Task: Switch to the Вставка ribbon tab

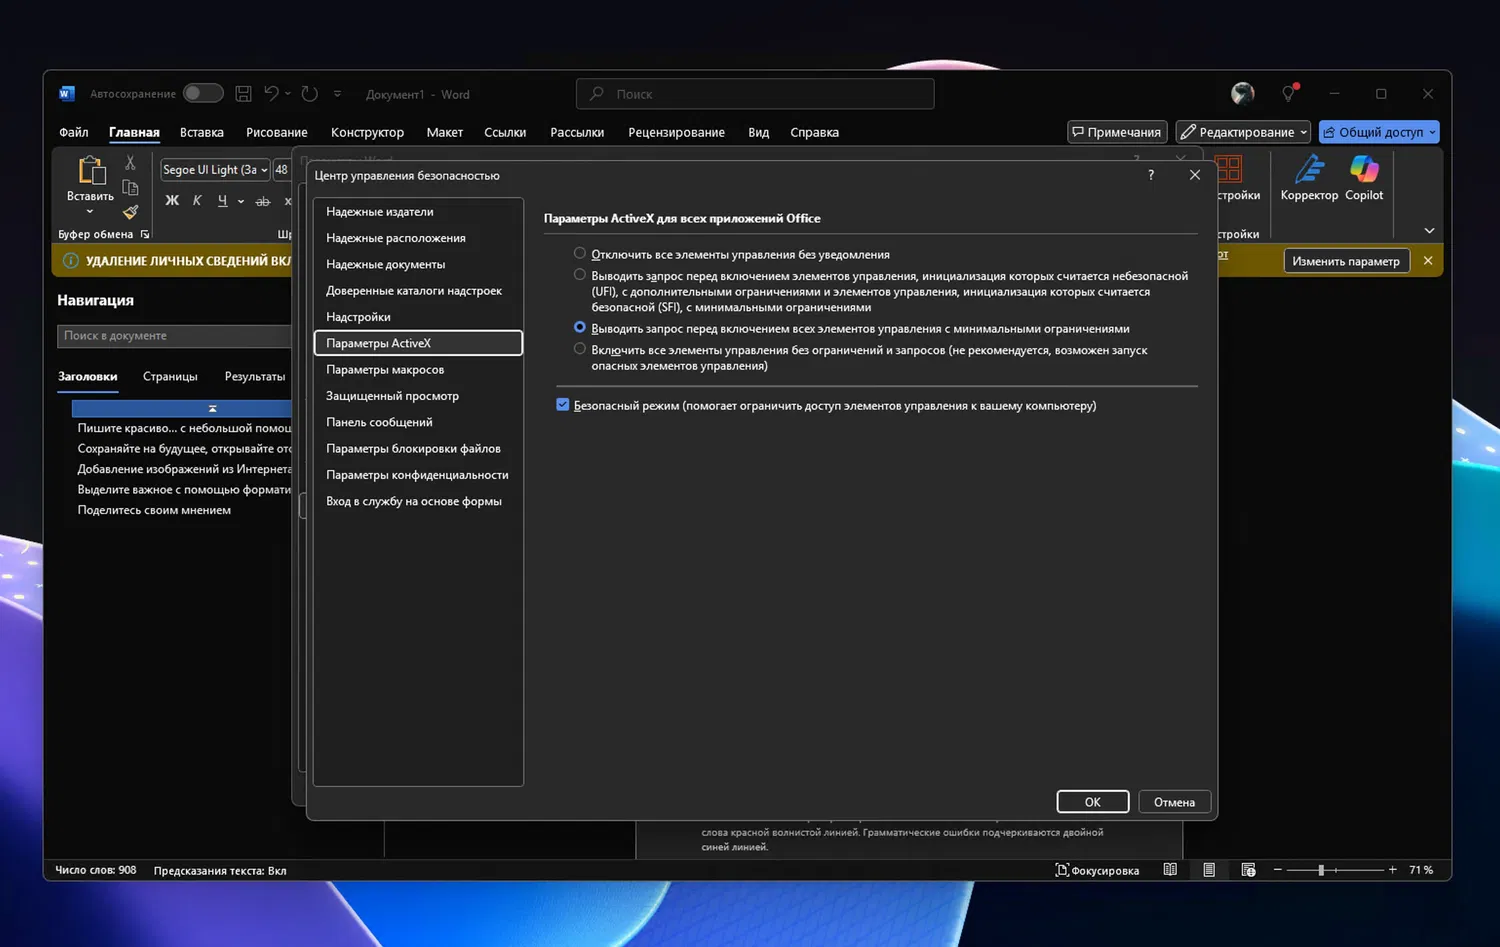Action: [x=202, y=132]
